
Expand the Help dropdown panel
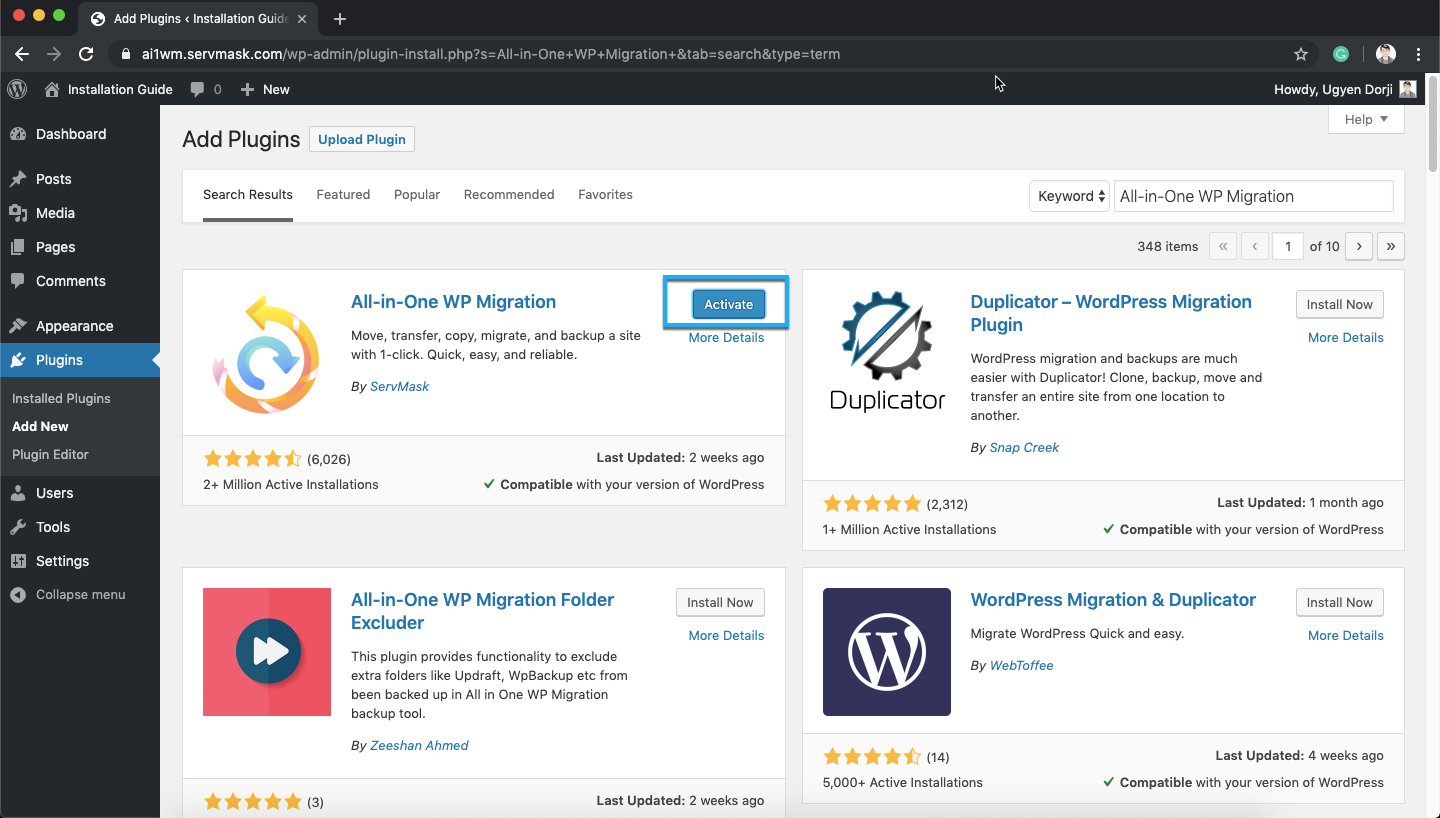pos(1366,119)
